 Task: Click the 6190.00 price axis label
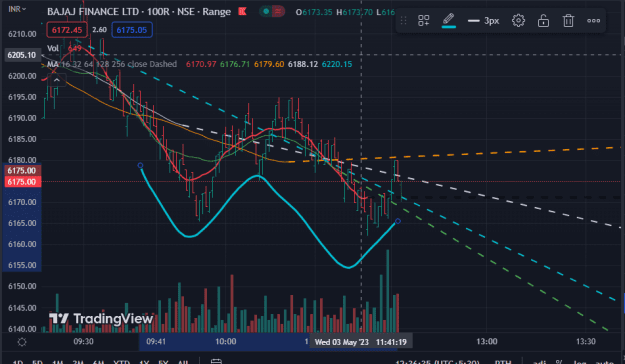pos(22,118)
